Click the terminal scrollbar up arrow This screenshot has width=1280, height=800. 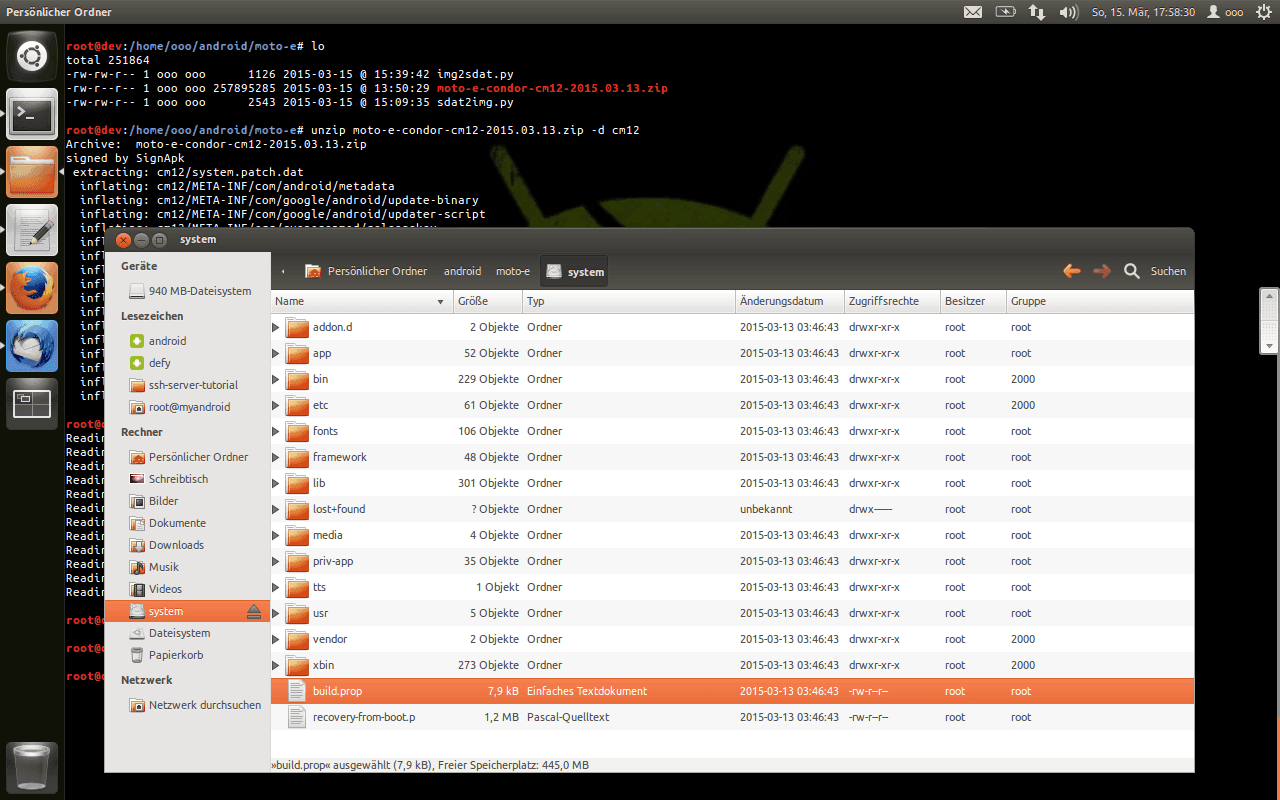coord(1269,296)
